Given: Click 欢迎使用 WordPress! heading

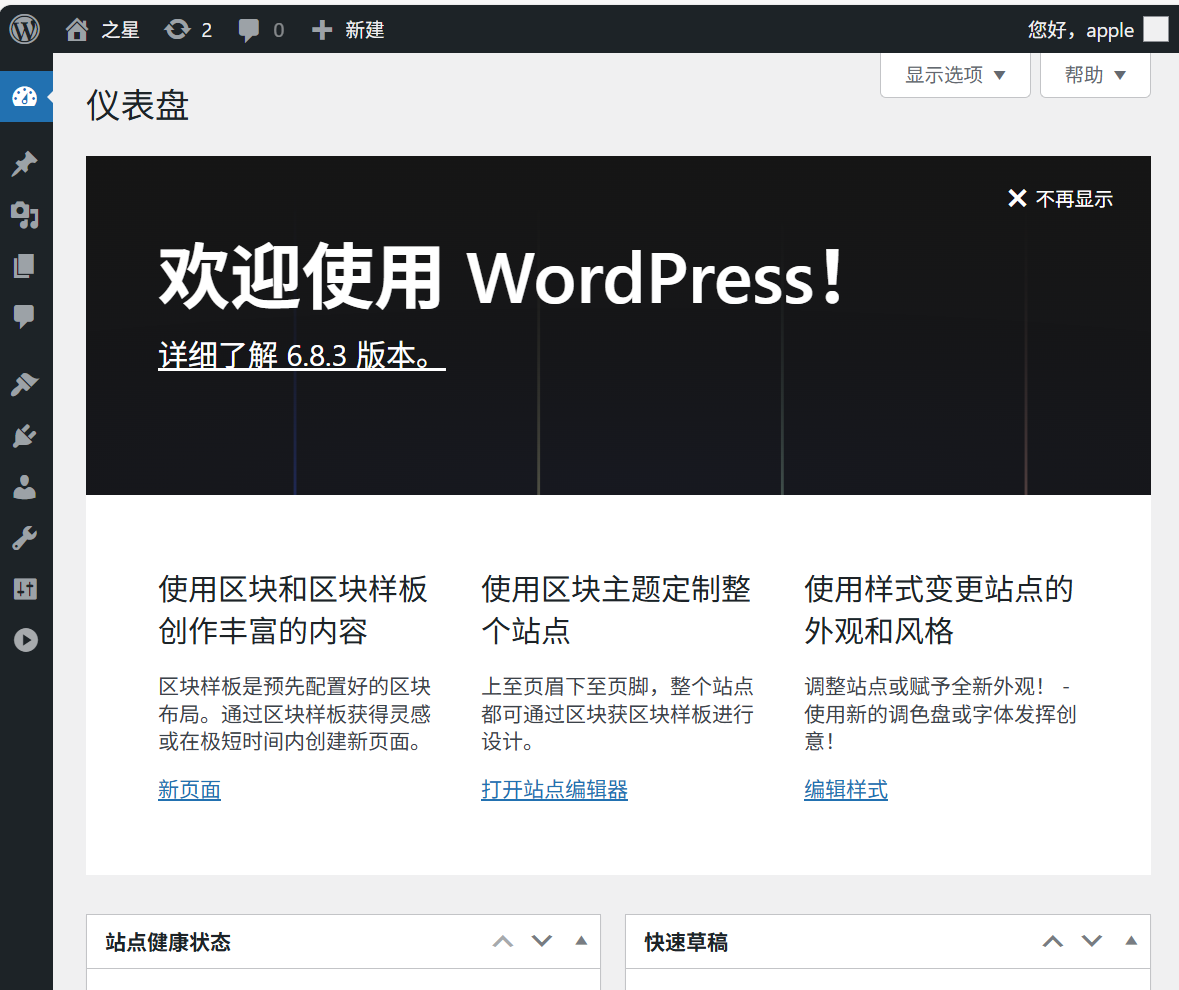Looking at the screenshot, I should pos(502,277).
